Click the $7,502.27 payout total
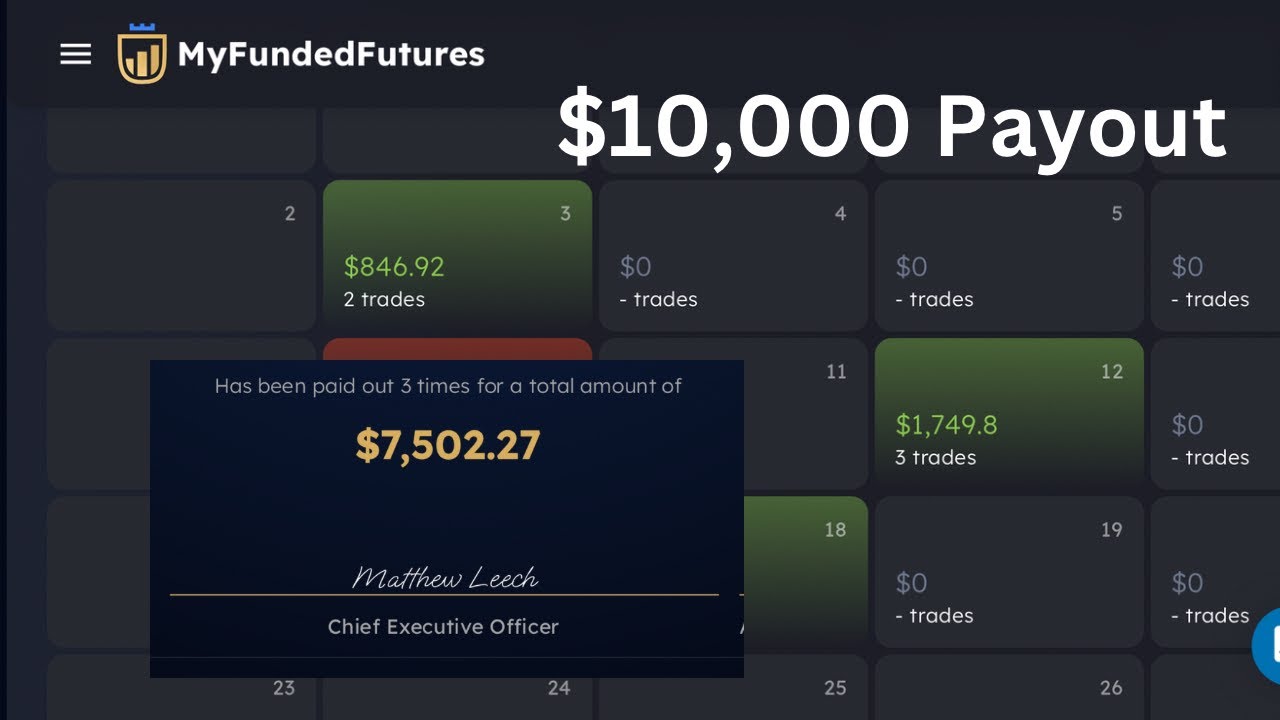1280x720 pixels. coord(447,446)
